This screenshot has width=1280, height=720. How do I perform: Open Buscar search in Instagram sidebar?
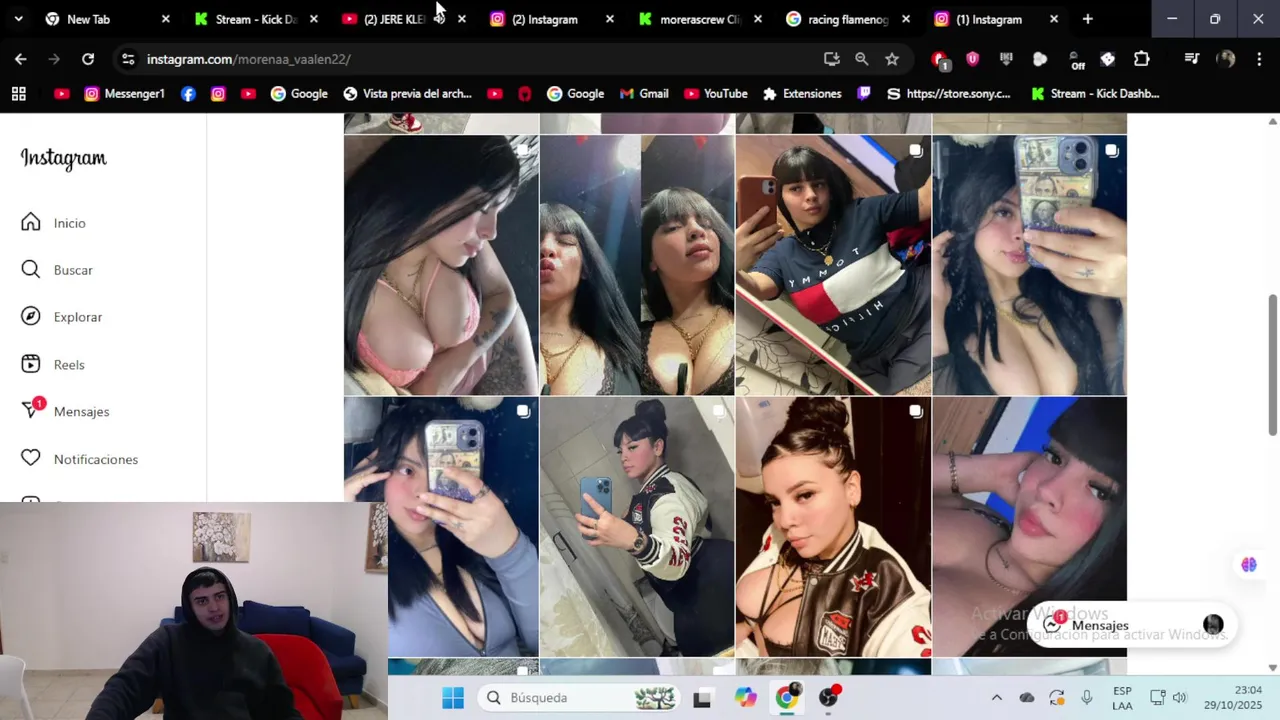[x=58, y=270]
